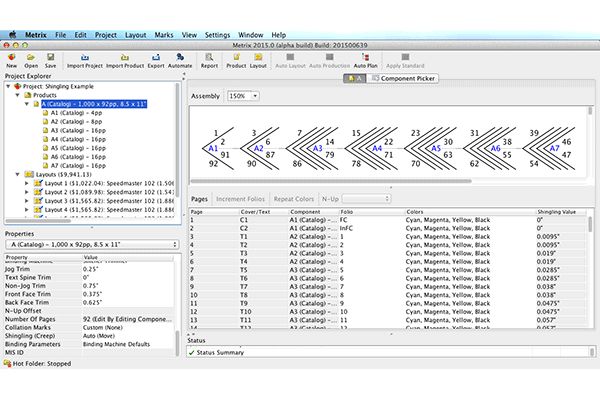The image size is (600, 400).
Task: Open the Properties A (Catalog) selector dropdown
Action: [92, 244]
